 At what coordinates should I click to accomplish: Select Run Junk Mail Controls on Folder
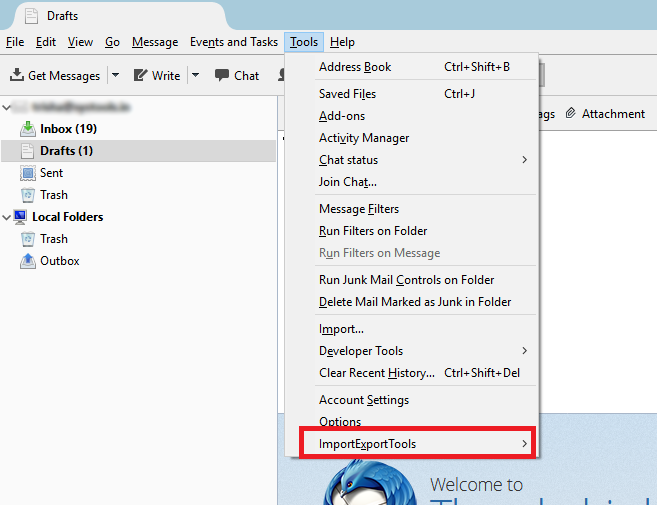[x=411, y=280]
